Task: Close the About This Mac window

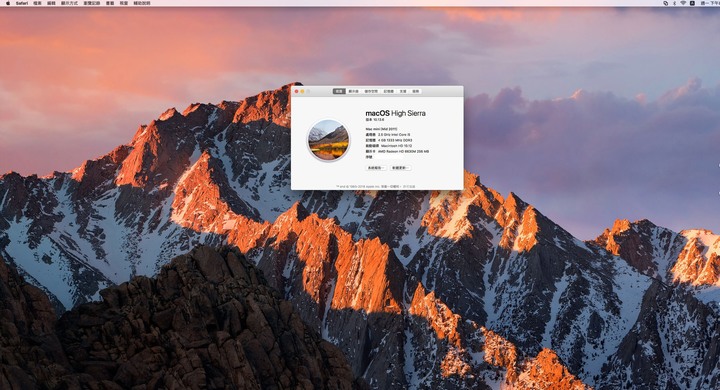Action: [x=297, y=91]
